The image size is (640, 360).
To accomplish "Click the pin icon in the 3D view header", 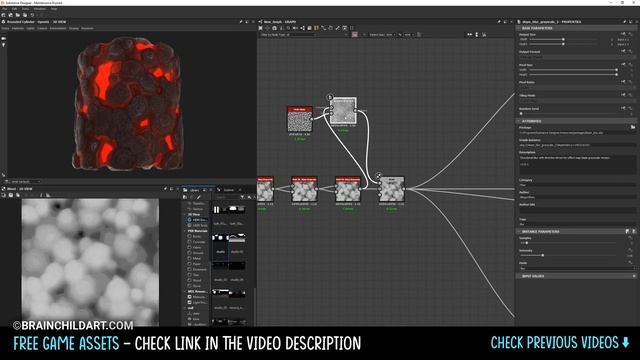I will (241, 22).
